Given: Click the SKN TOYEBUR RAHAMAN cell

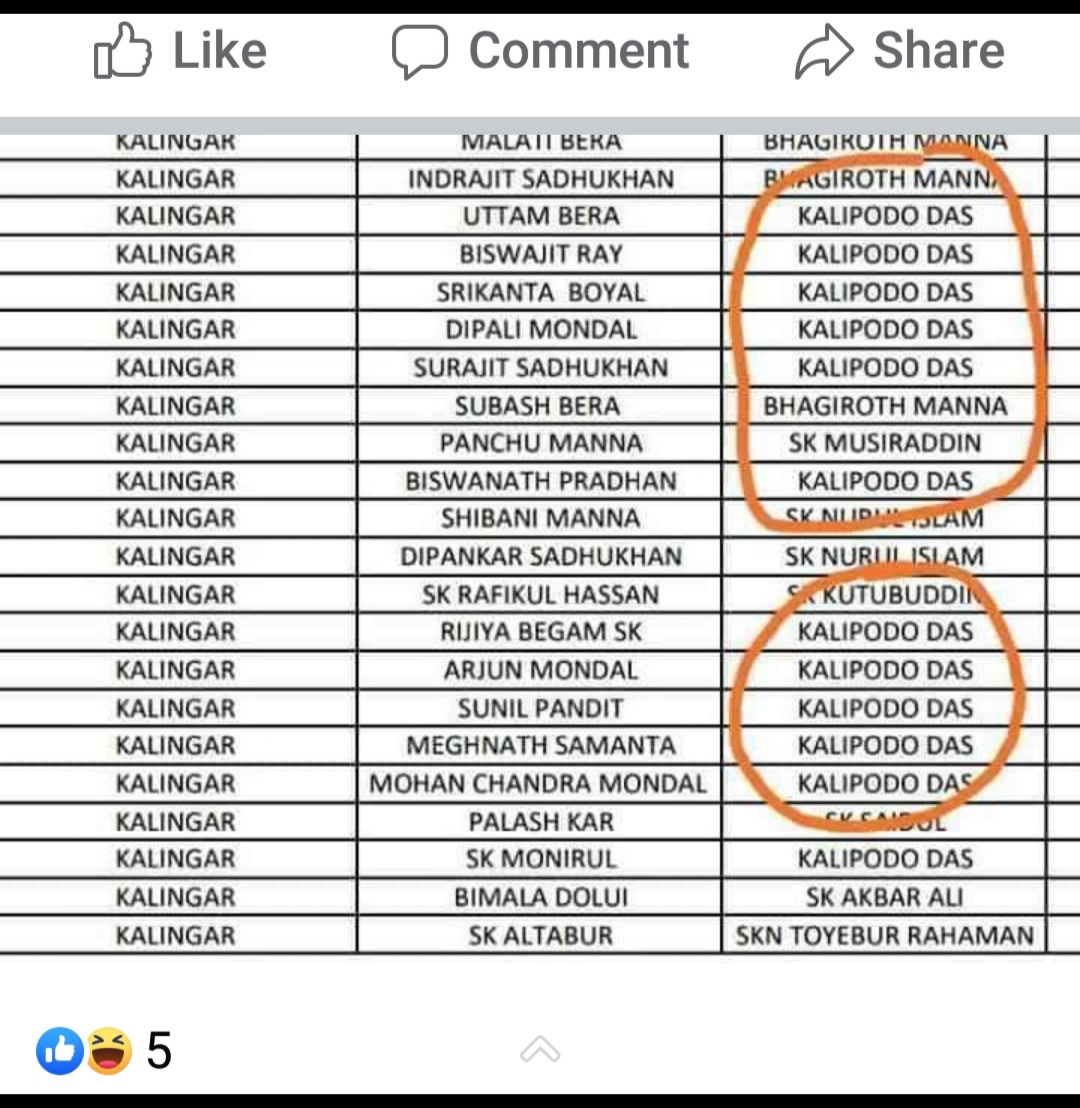Looking at the screenshot, I should tap(885, 935).
